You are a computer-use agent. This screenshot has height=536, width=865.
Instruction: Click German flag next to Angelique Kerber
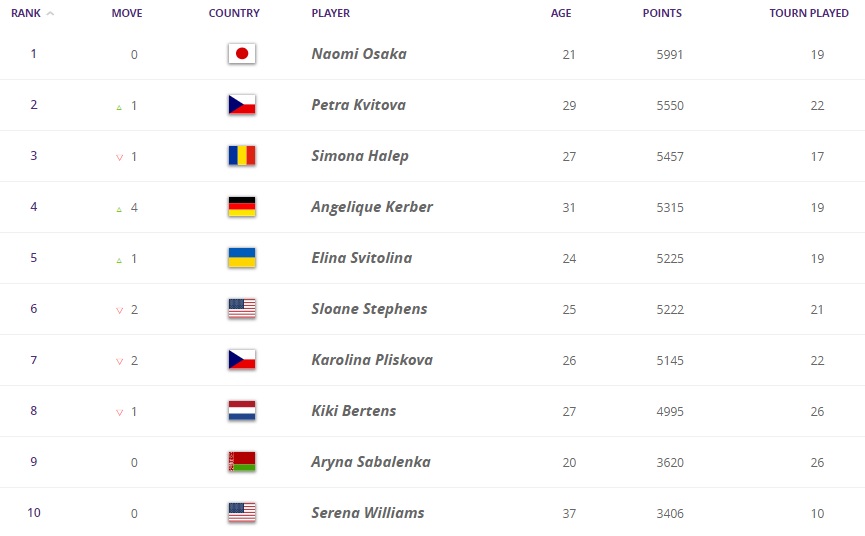242,207
